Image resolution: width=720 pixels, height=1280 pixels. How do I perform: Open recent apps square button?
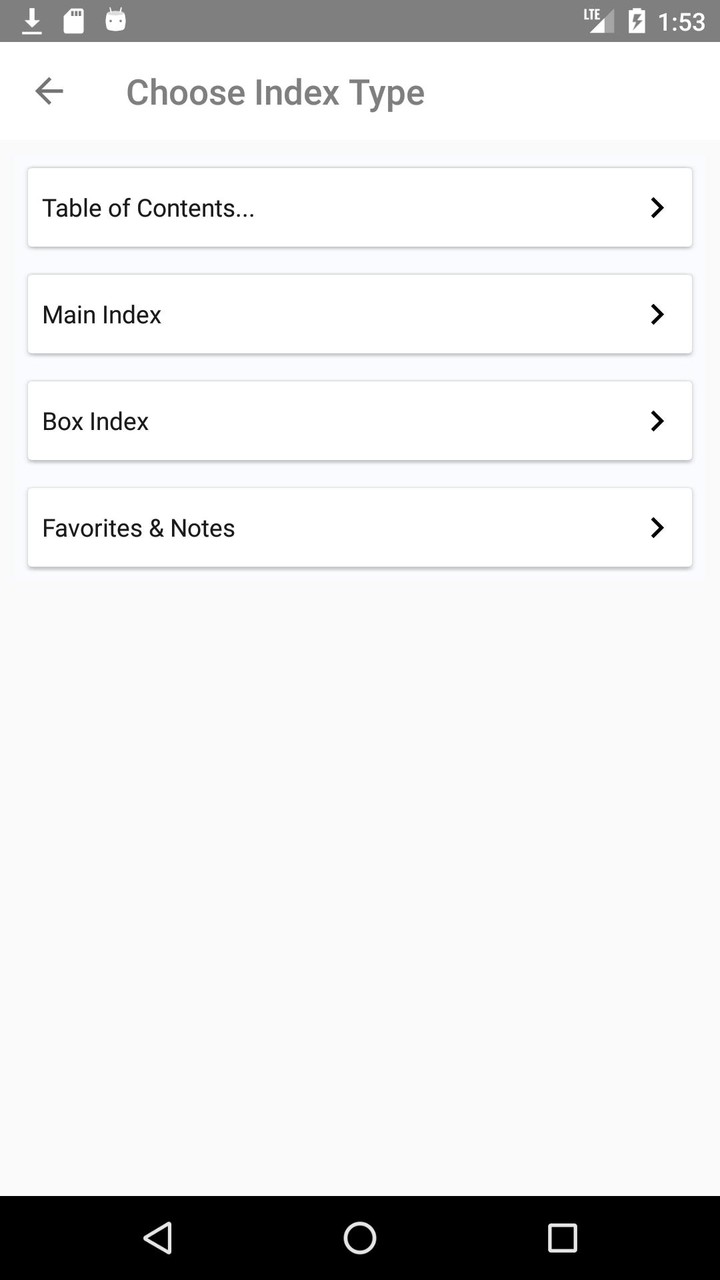pos(562,1238)
